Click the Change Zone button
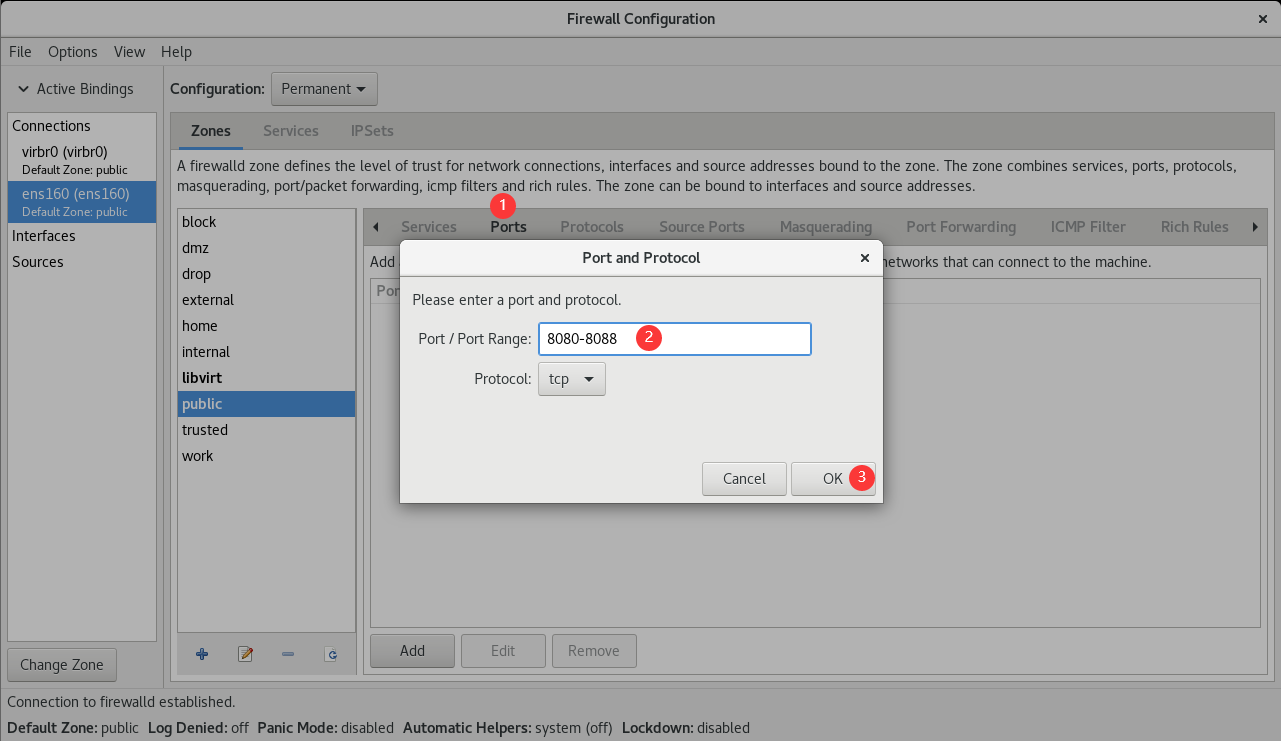The width and height of the screenshot is (1281, 741). 62,665
